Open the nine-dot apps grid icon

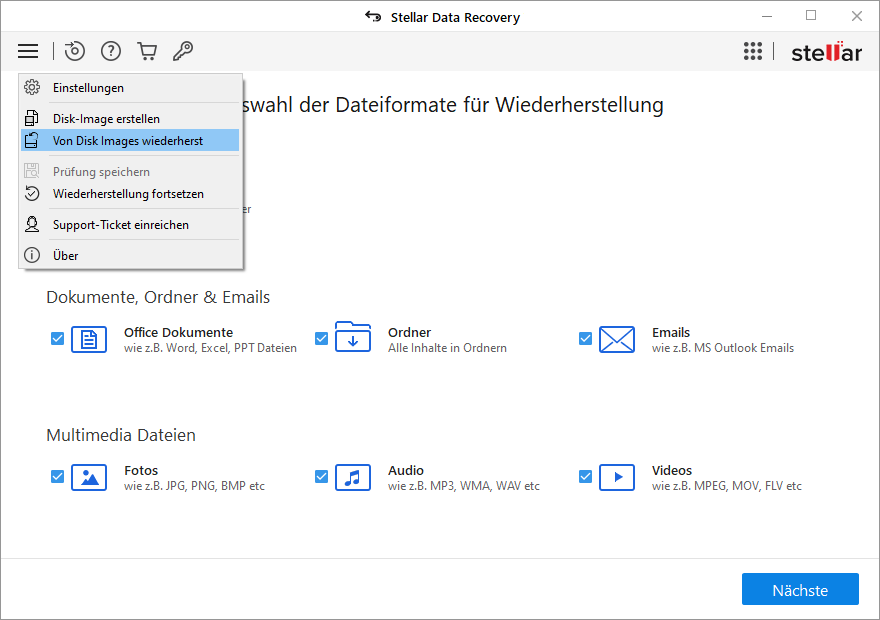coord(753,51)
